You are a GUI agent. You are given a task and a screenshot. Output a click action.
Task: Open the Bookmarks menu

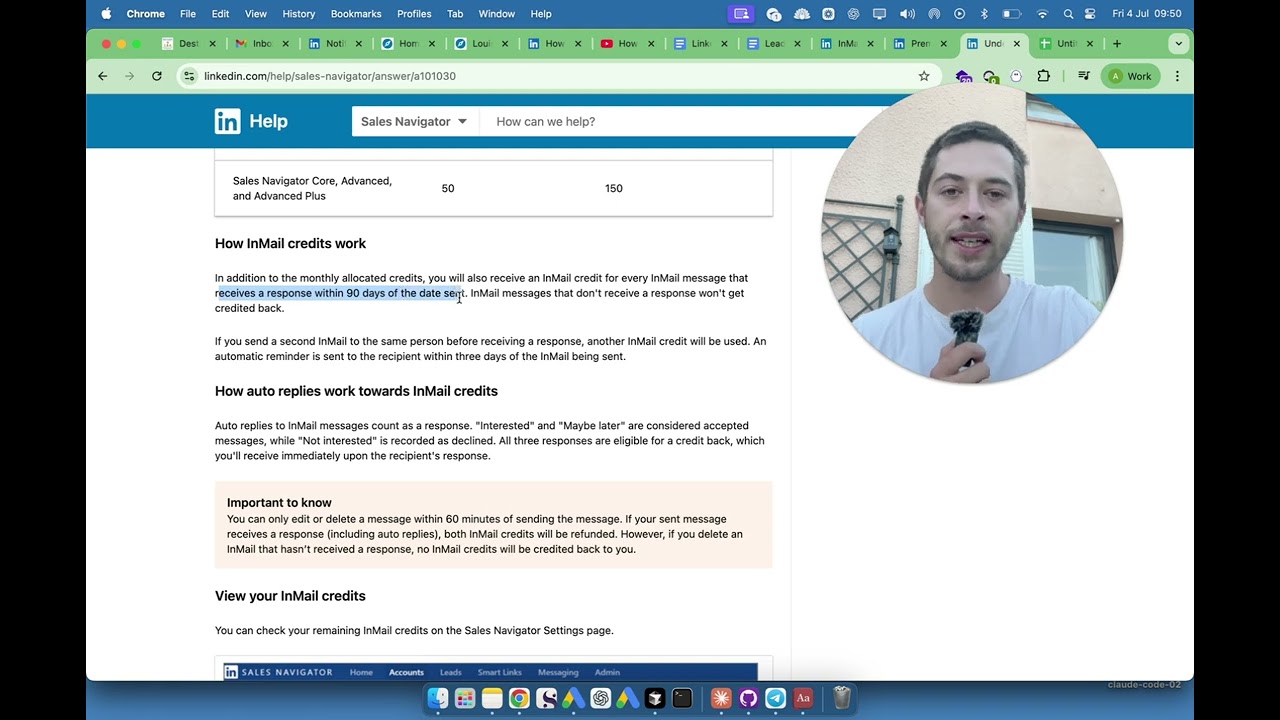pos(356,14)
